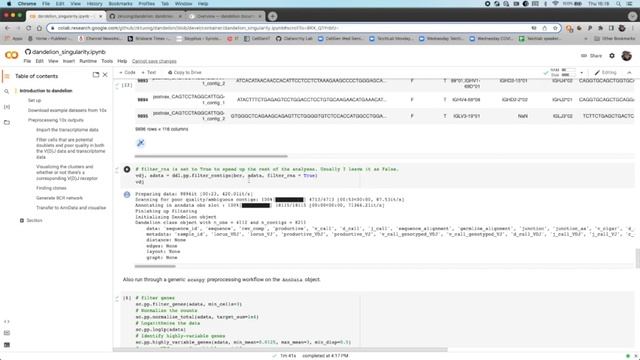Open the Files folder icon in sidebar
The image size is (640, 360).
[7, 122]
